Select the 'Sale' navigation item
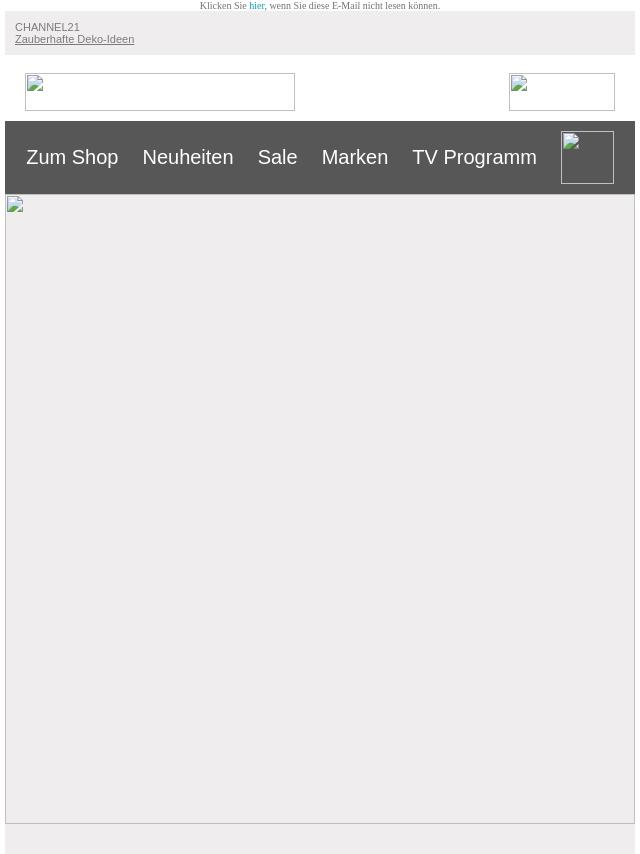 tap(277, 157)
